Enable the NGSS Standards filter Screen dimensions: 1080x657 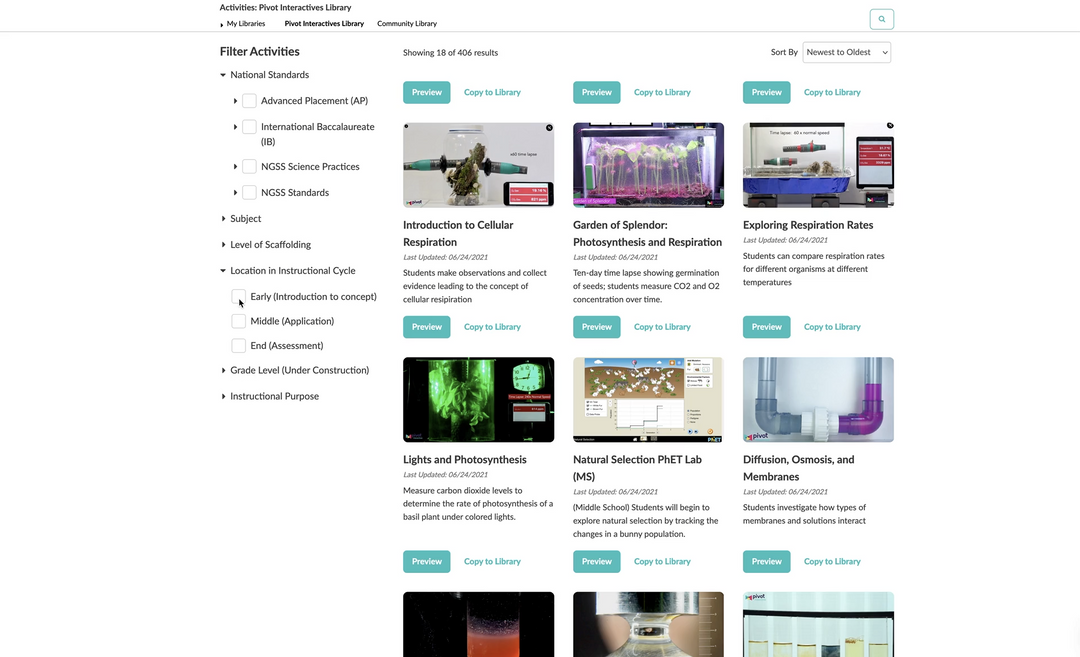[x=249, y=192]
